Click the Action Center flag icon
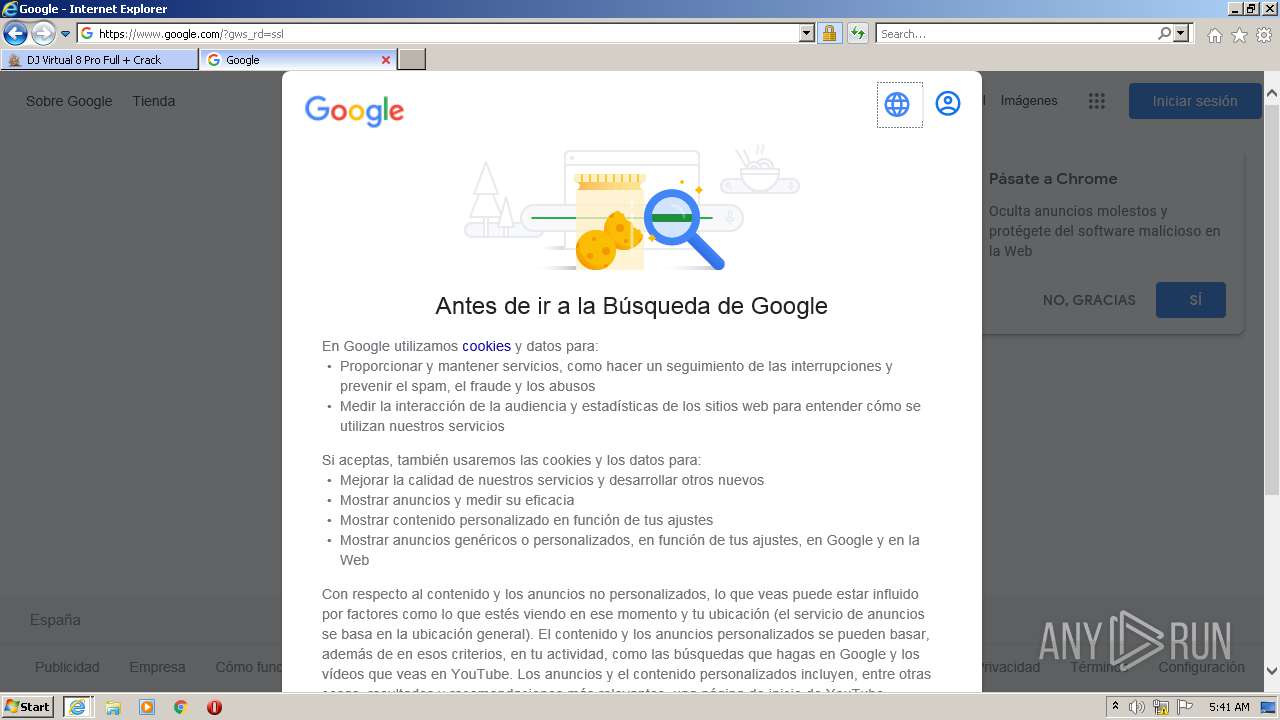The width and height of the screenshot is (1280, 720). pyautogui.click(x=1185, y=707)
